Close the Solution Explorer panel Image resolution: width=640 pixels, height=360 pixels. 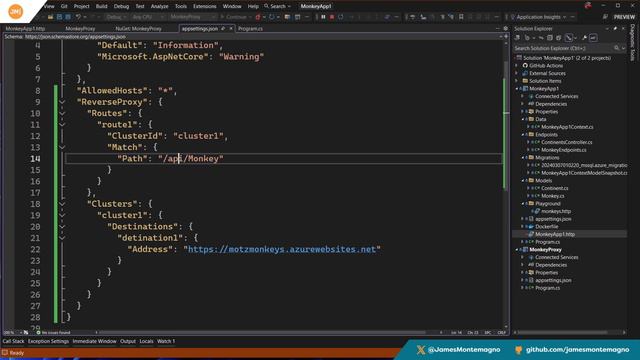(623, 29)
